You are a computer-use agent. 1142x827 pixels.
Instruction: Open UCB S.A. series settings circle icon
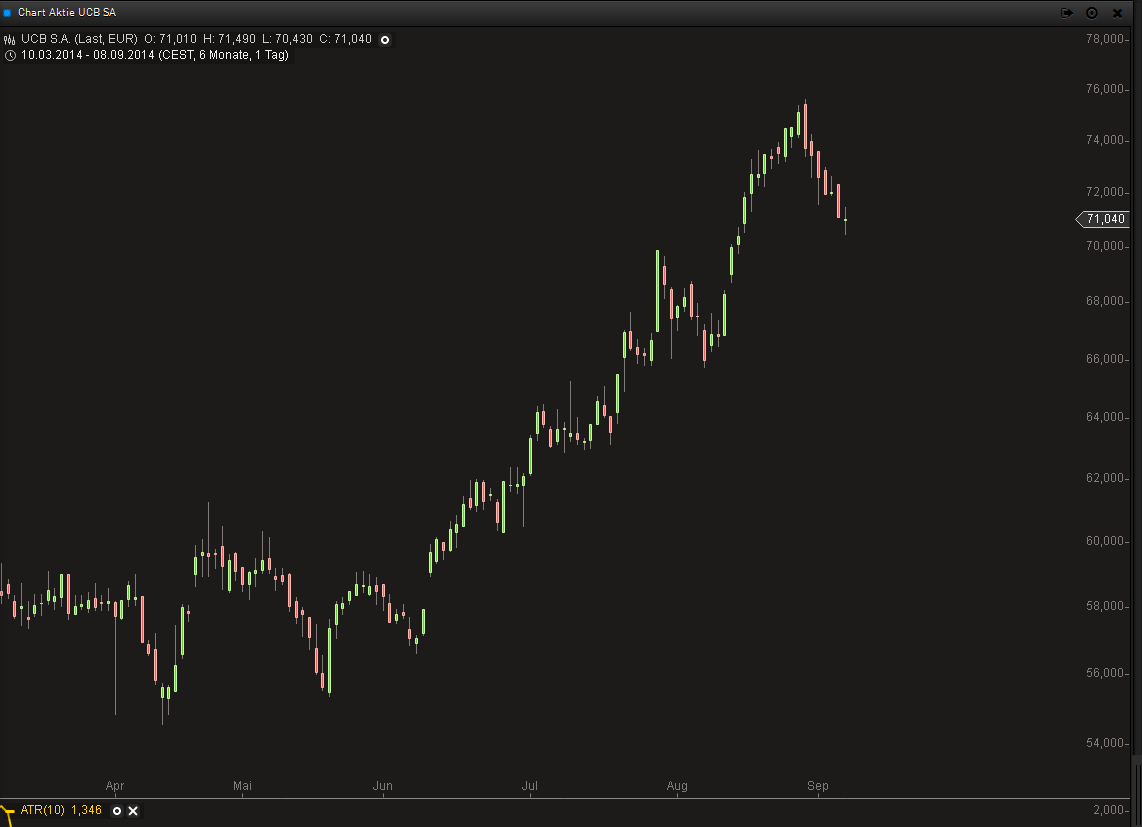click(385, 40)
